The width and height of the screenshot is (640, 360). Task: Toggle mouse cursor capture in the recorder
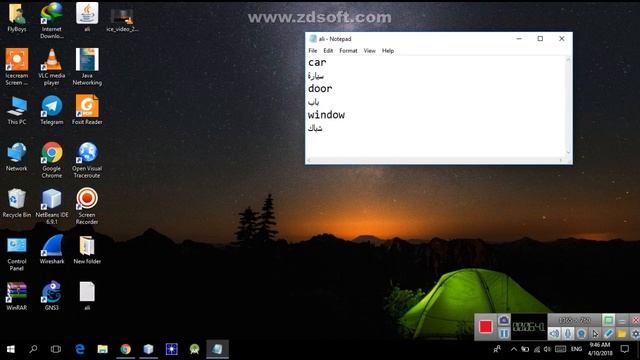595,334
